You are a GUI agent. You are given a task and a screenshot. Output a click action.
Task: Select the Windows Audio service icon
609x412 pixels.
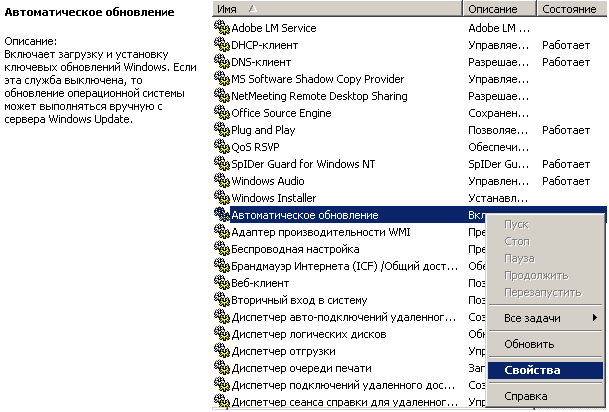point(222,181)
